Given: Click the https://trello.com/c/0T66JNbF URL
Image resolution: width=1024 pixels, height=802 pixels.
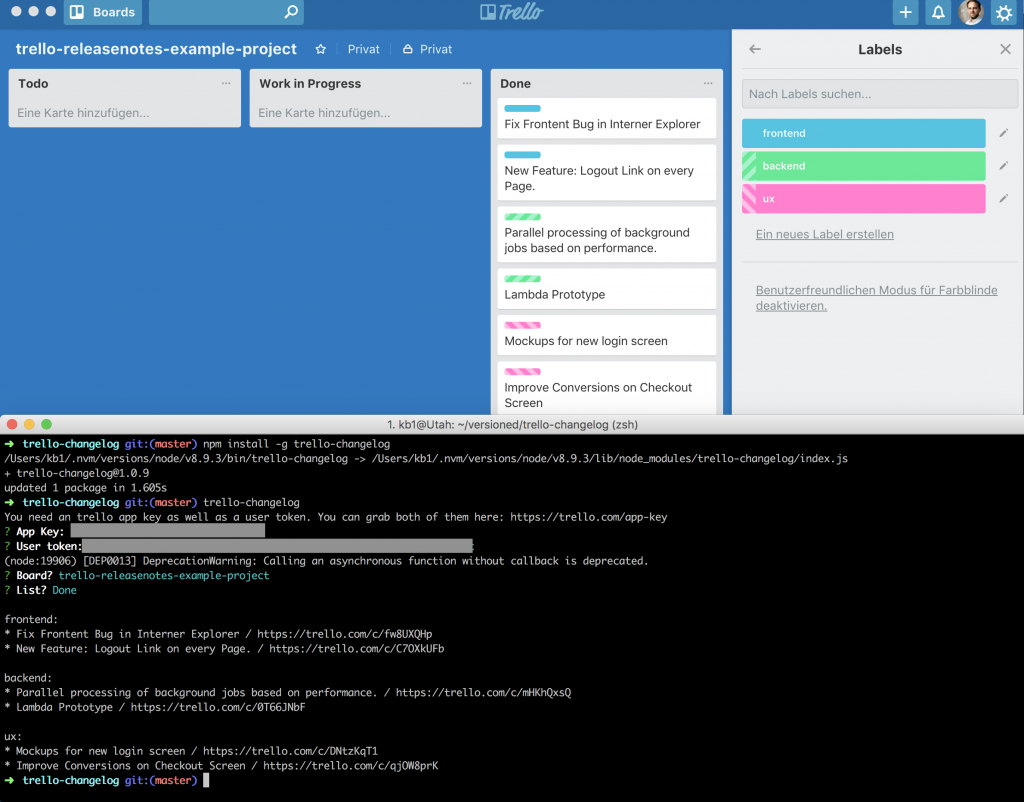Looking at the screenshot, I should (x=217, y=707).
